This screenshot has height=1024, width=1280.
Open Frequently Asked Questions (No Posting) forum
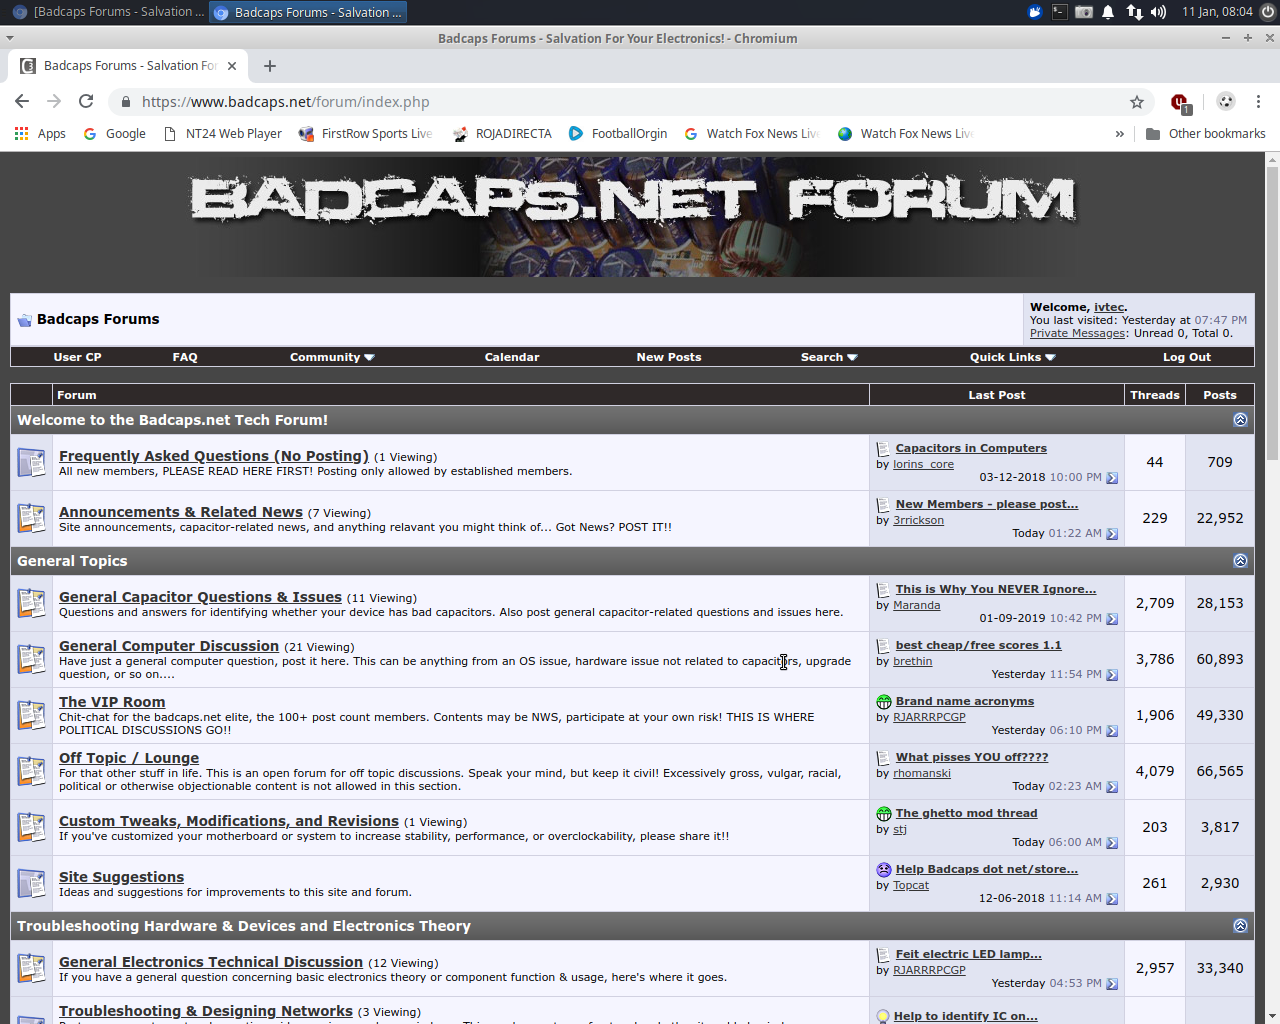pos(214,456)
